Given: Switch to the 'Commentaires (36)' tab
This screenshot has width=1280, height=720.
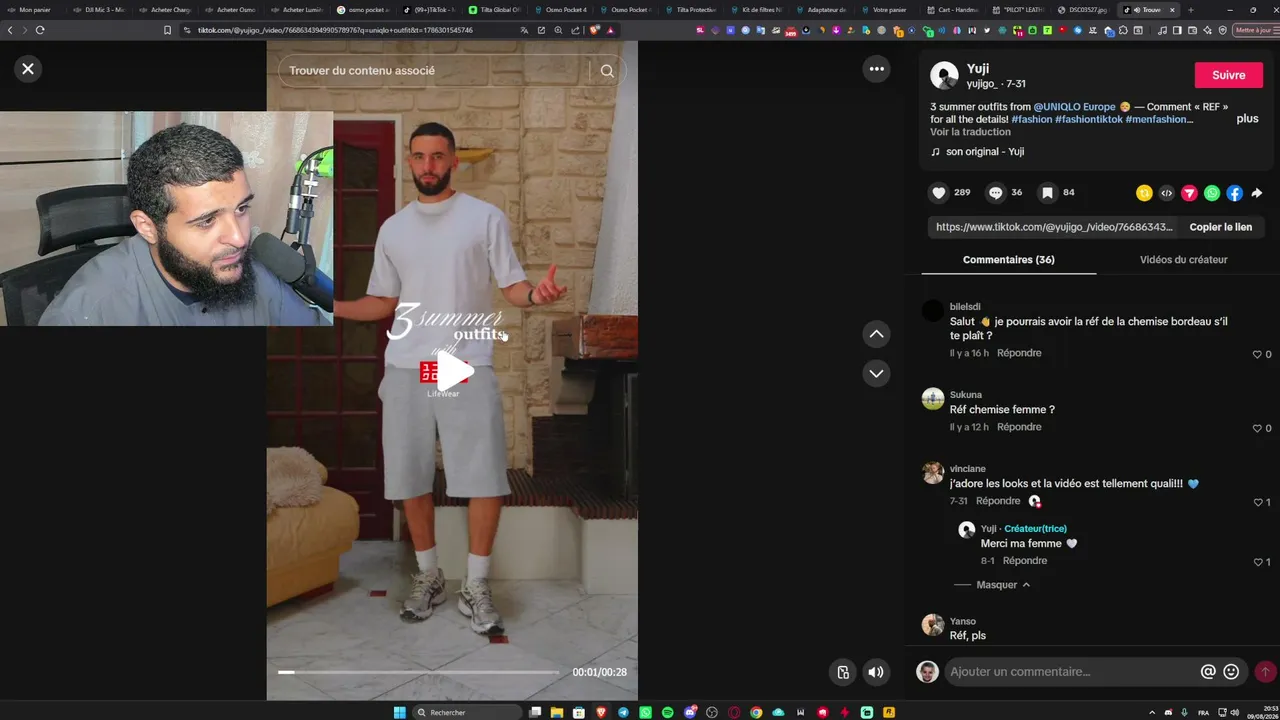Looking at the screenshot, I should coord(1008,260).
